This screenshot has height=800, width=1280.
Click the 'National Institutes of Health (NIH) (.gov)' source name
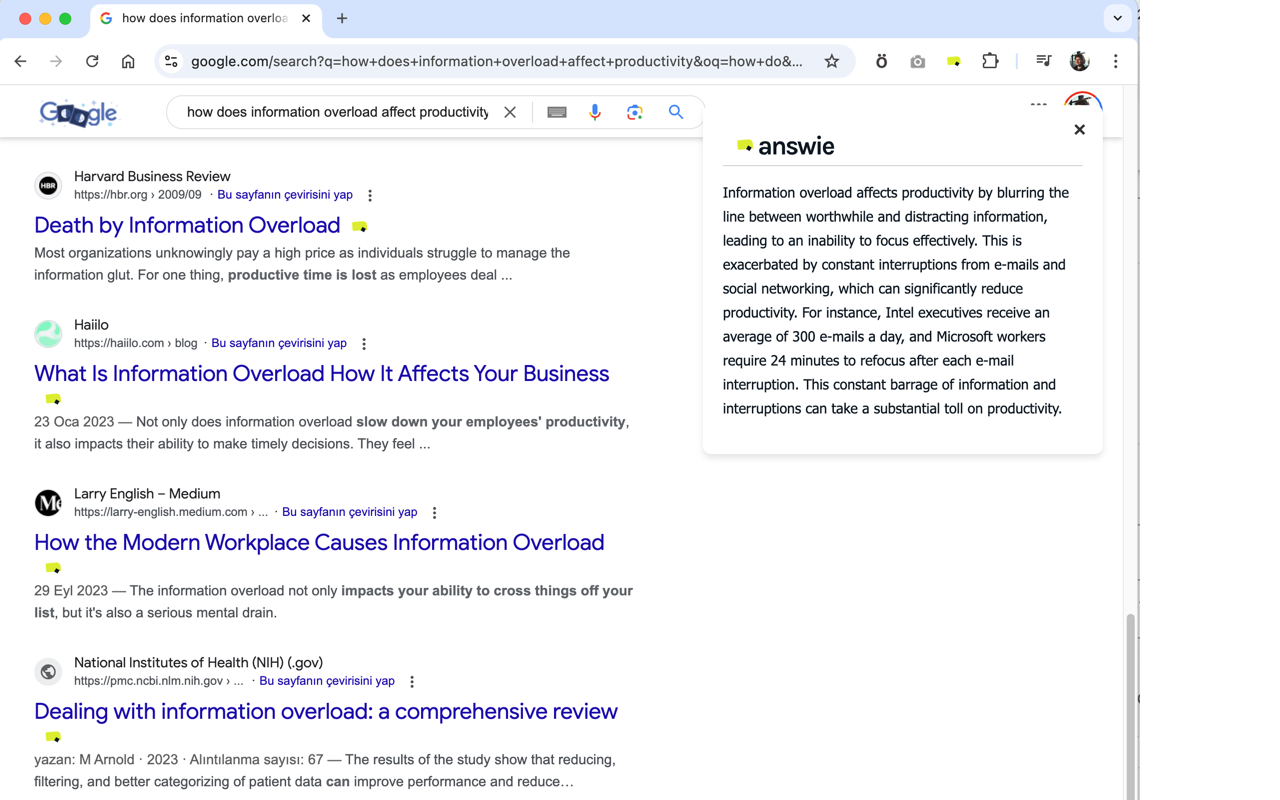pos(198,662)
